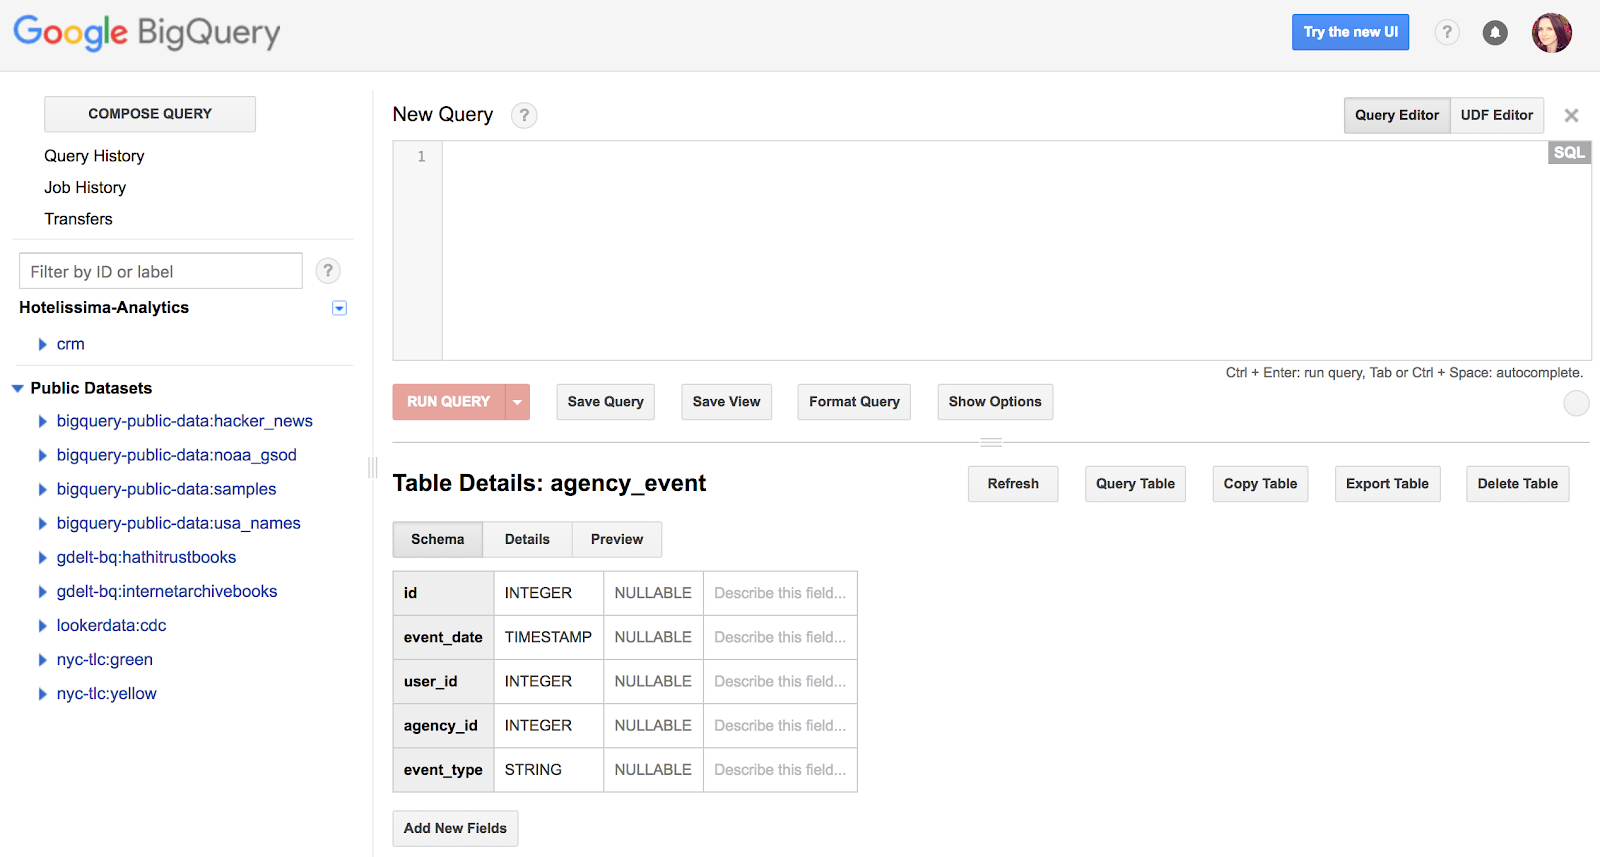Click inside the SQL query editor area
The width and height of the screenshot is (1600, 857).
pos(1016,250)
